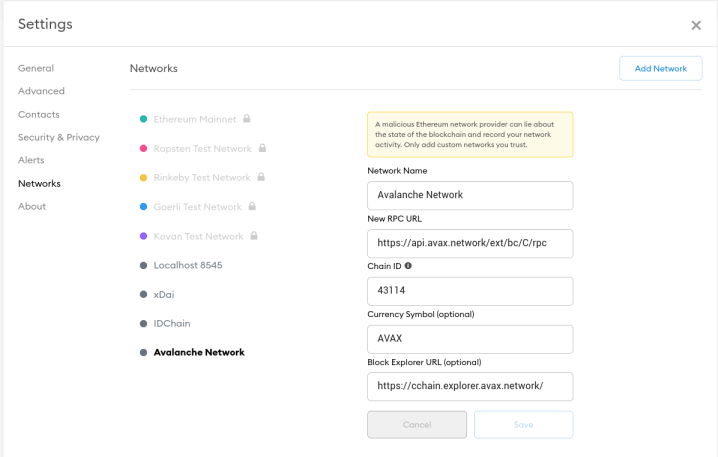The height and width of the screenshot is (457, 718).
Task: Click the lock icon beside Goerli Test Network
Action: pos(252,206)
